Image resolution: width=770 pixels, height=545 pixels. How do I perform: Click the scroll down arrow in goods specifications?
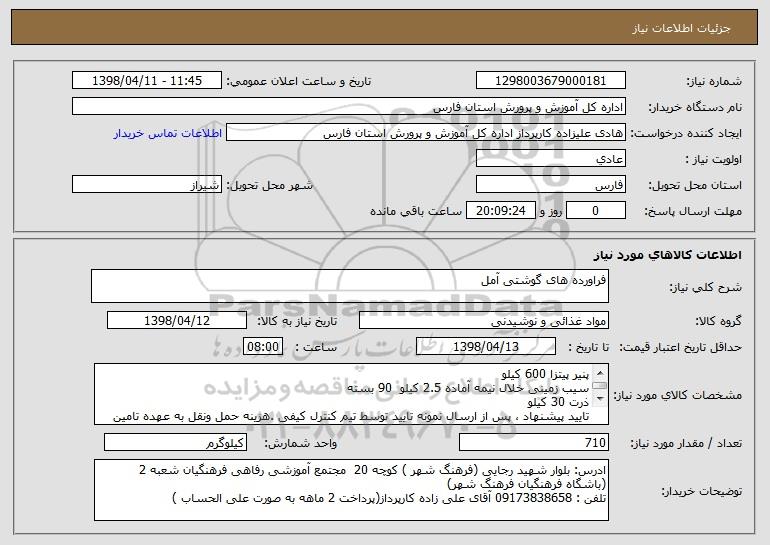pyautogui.click(x=600, y=400)
